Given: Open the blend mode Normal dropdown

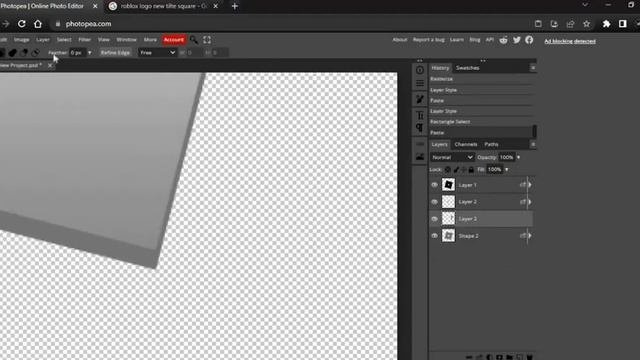Looking at the screenshot, I should pyautogui.click(x=452, y=157).
